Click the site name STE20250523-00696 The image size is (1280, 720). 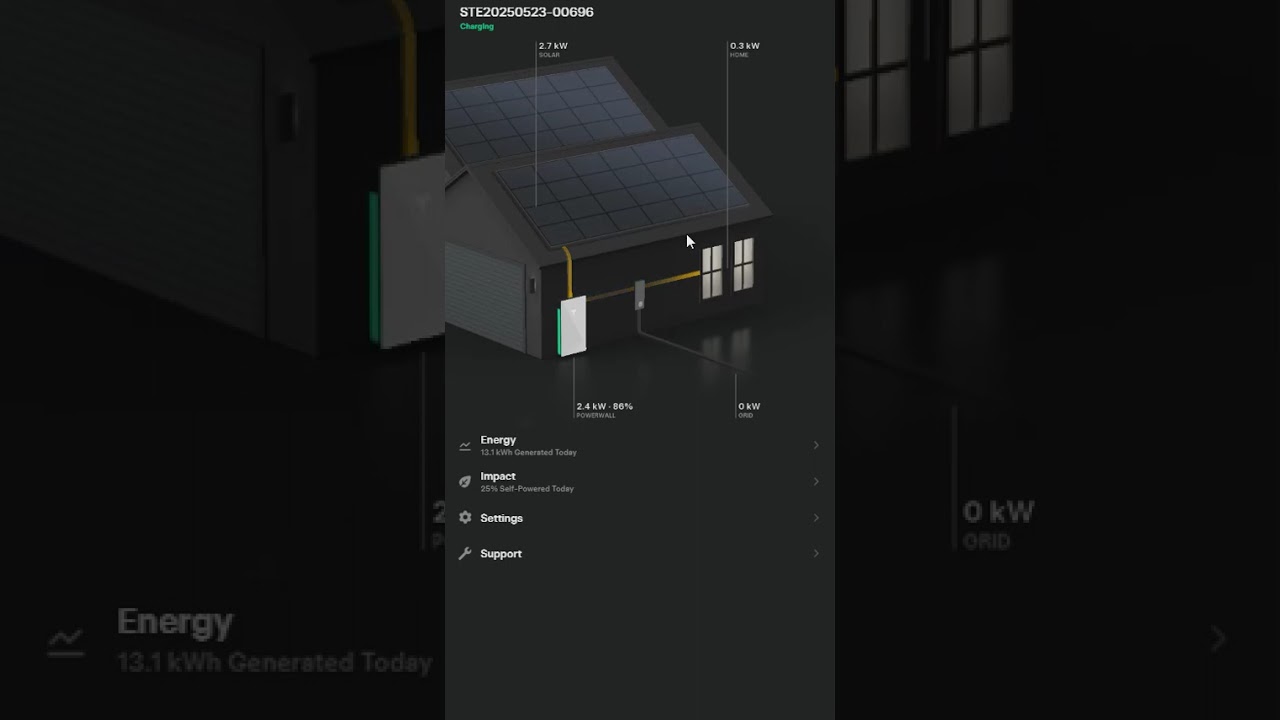527,12
